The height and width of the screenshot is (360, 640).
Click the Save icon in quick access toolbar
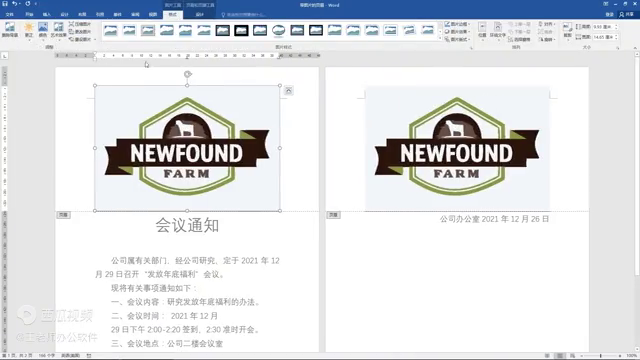pos(5,4)
